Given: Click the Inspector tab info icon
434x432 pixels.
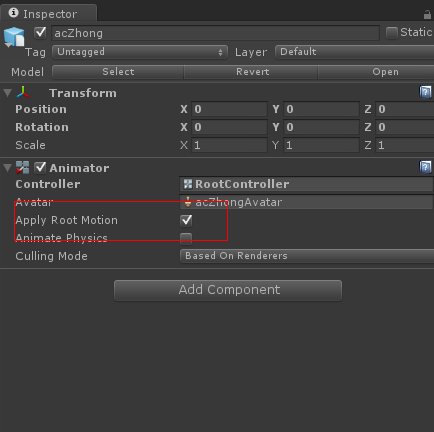Looking at the screenshot, I should tap(13, 13).
